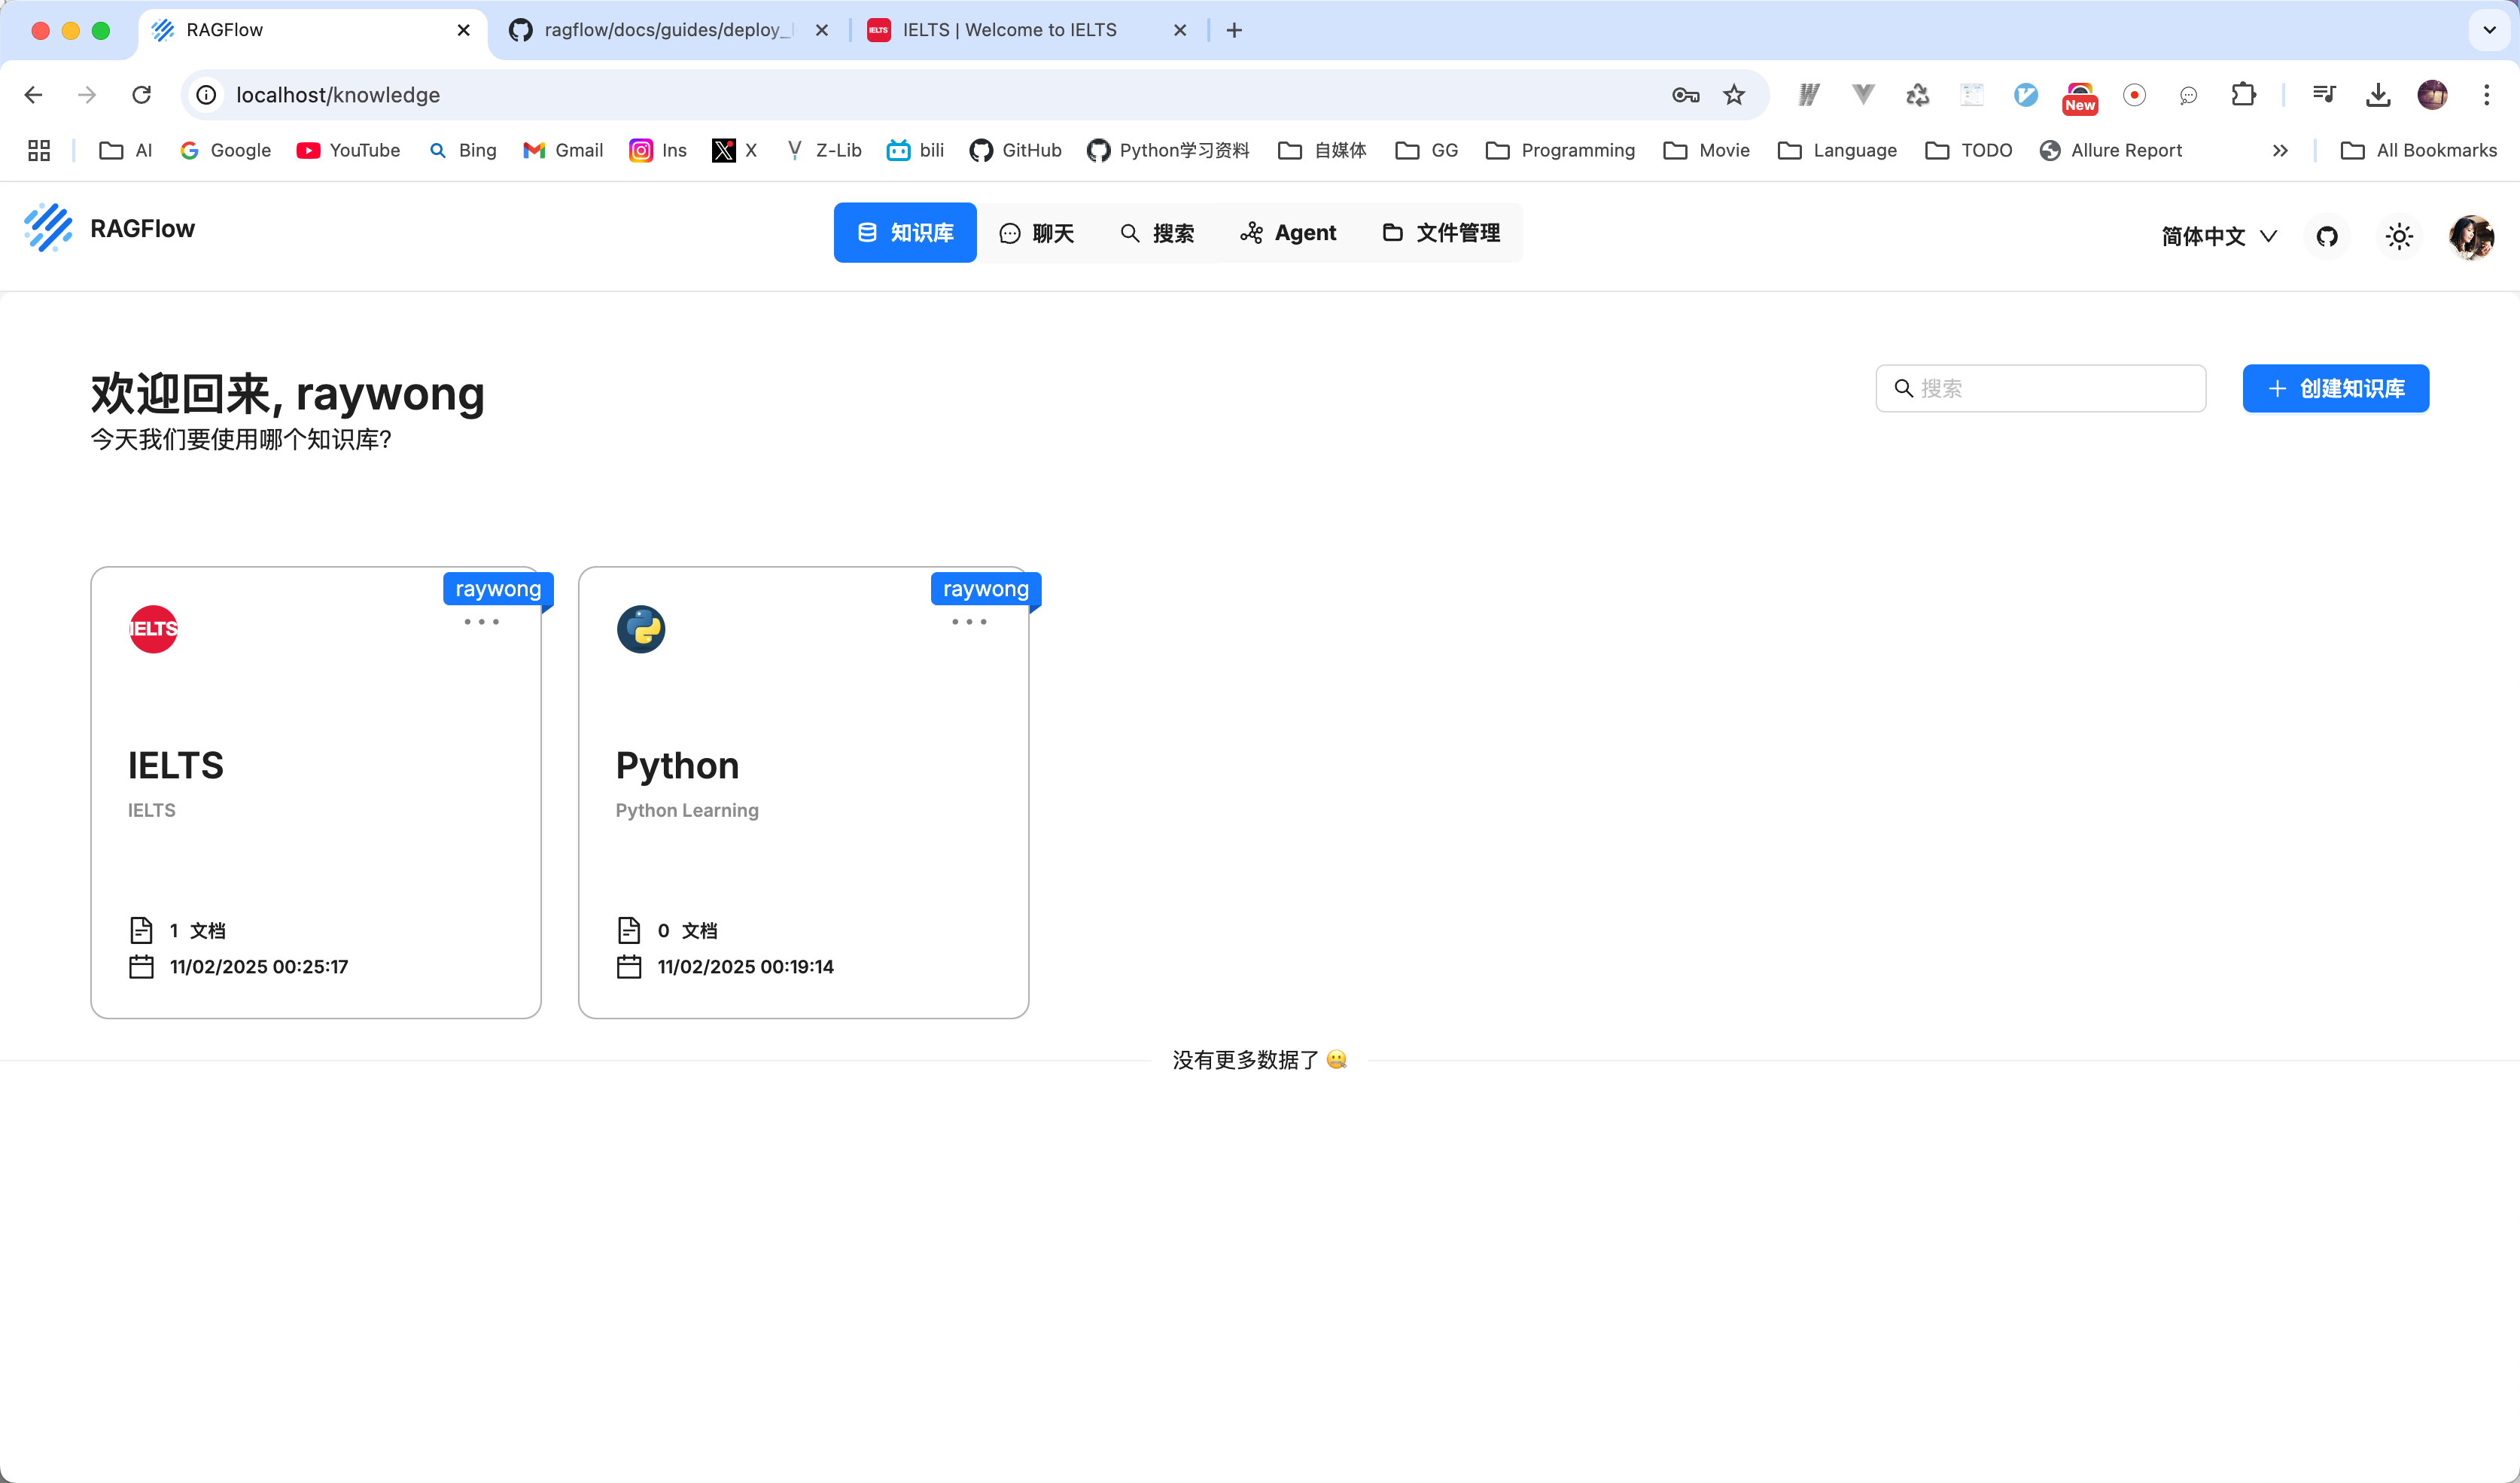Switch to the Agent tab
This screenshot has width=2520, height=1483.
pyautogui.click(x=1288, y=233)
